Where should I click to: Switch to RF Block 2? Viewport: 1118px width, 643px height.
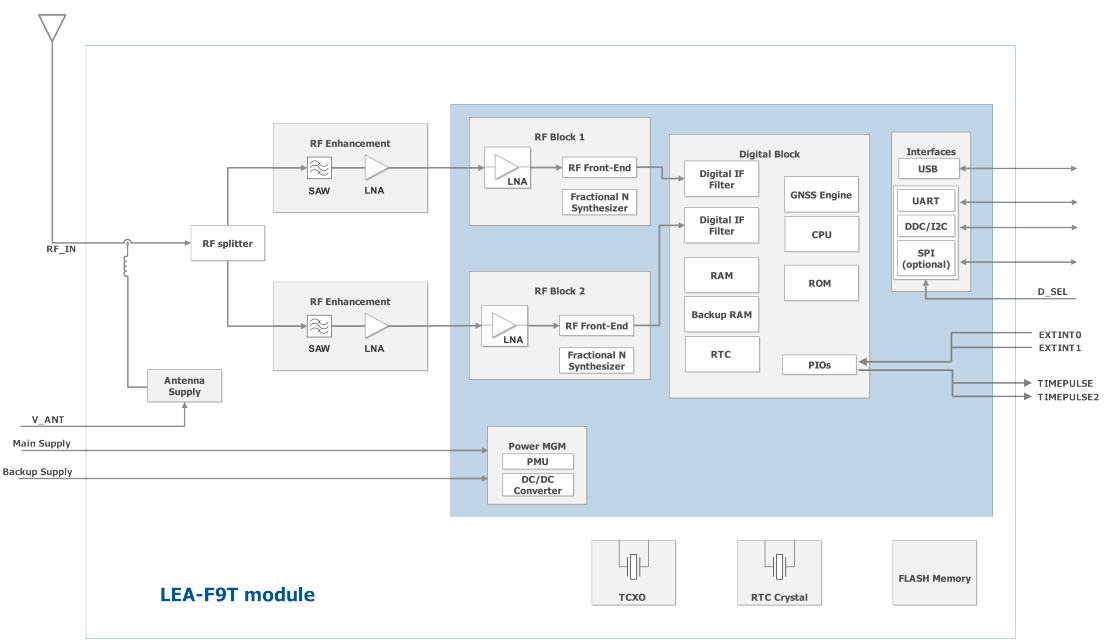pos(559,290)
